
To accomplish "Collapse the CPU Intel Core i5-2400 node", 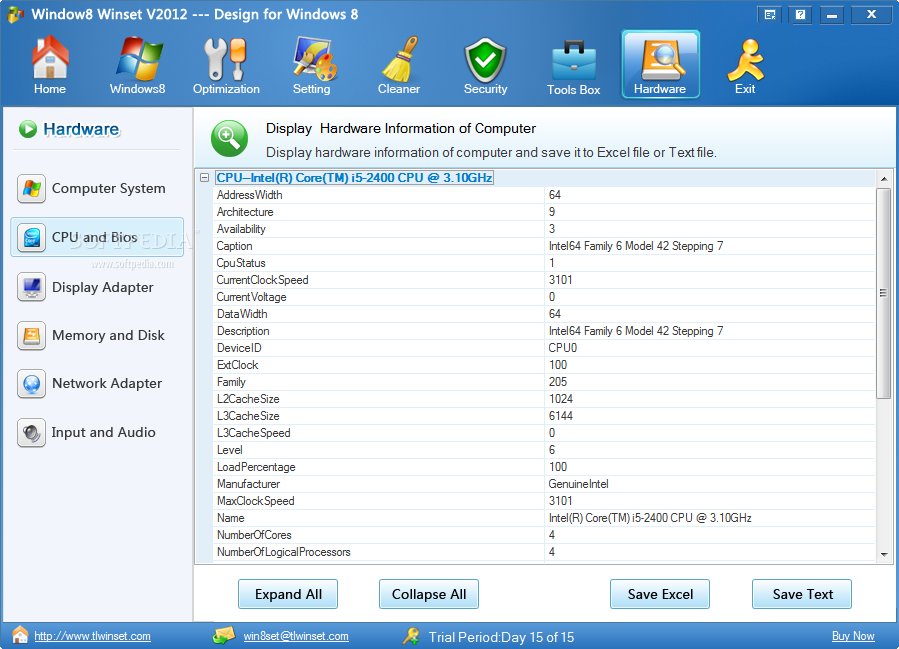I will tap(204, 178).
